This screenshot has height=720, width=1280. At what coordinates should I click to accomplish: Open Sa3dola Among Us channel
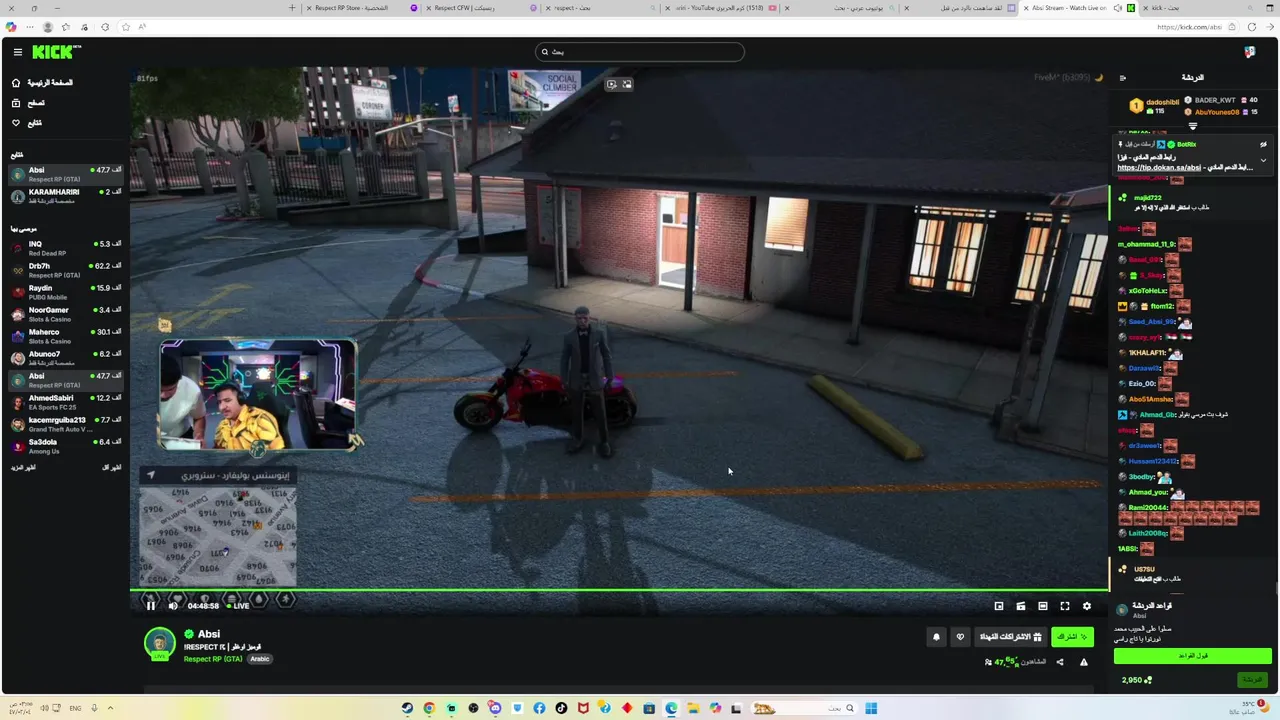(65, 446)
